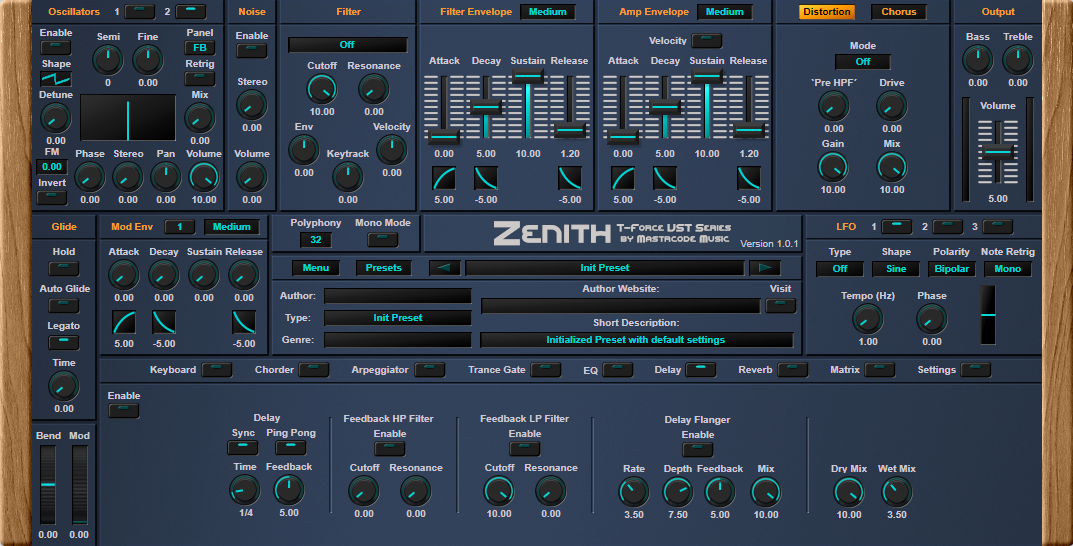Open the LFO Polarity Bipolar dropdown

(x=952, y=269)
